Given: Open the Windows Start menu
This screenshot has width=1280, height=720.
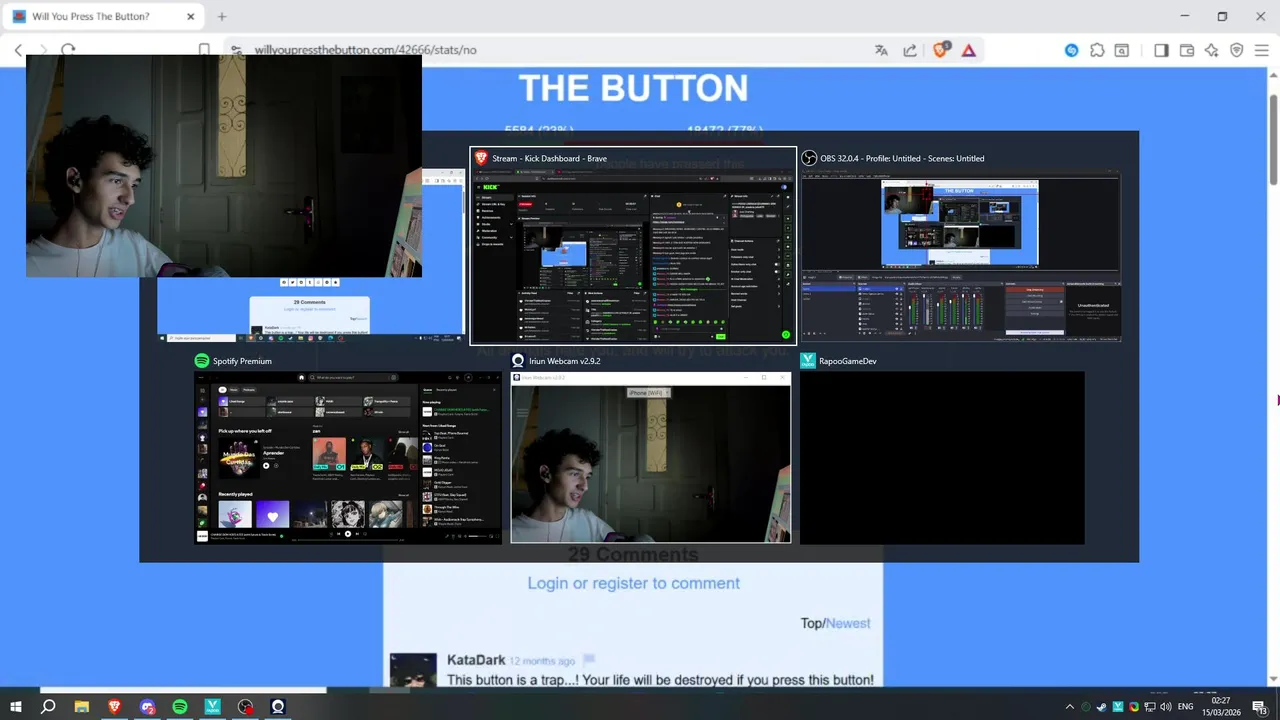Looking at the screenshot, I should coord(16,707).
